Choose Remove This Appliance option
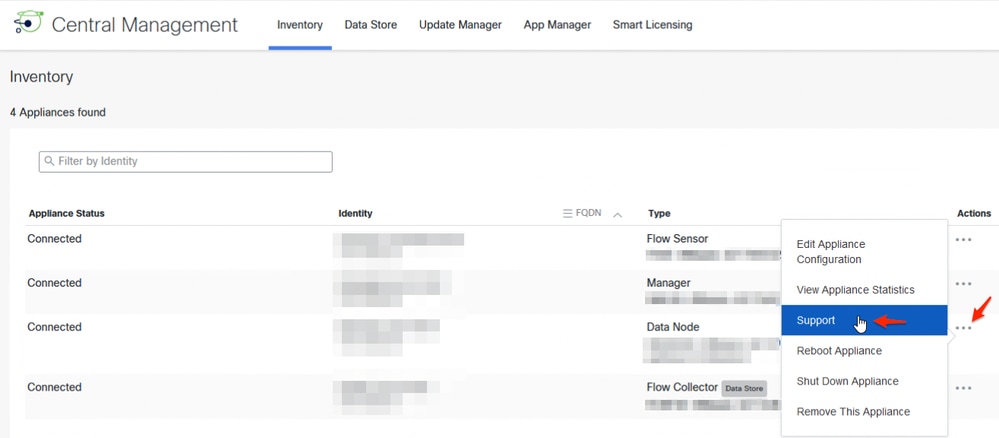The height and width of the screenshot is (438, 999). pos(864,412)
